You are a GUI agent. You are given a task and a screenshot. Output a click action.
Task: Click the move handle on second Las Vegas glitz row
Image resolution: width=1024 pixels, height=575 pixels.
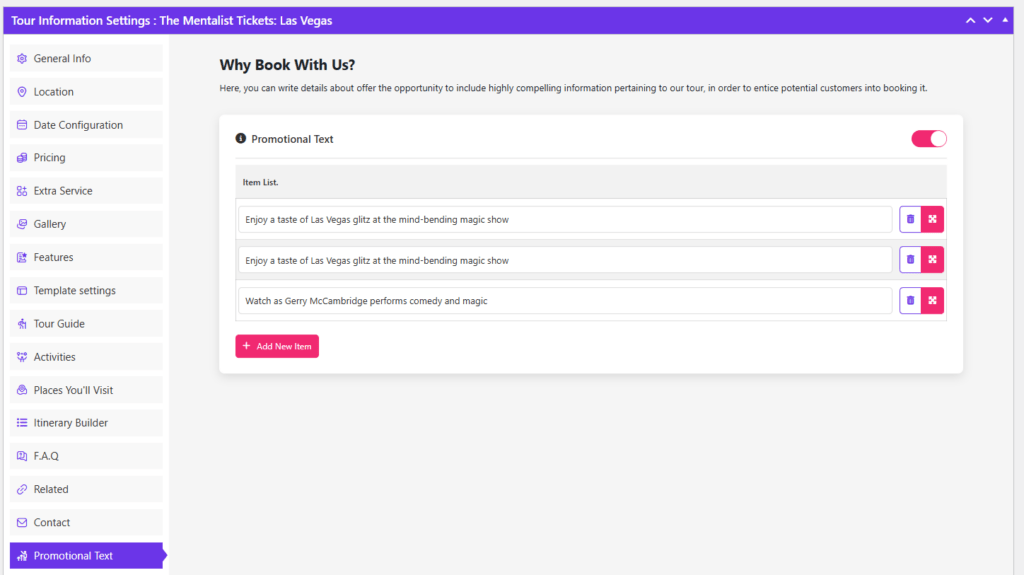933,260
